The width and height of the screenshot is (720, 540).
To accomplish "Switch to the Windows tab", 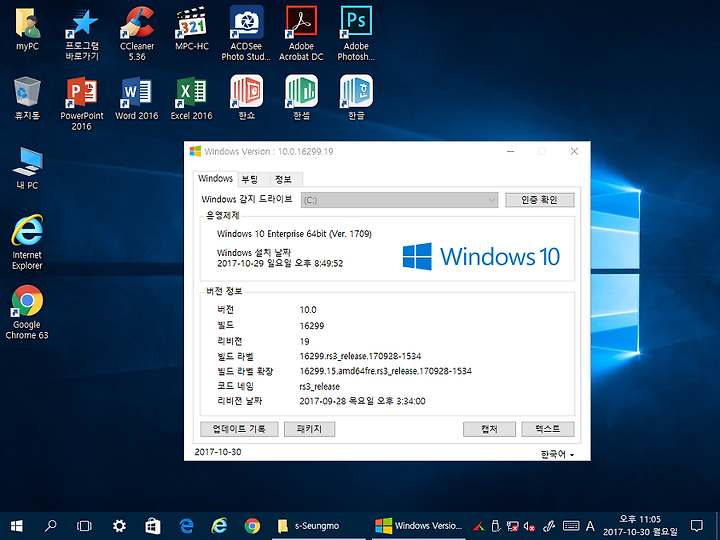I will tap(215, 178).
